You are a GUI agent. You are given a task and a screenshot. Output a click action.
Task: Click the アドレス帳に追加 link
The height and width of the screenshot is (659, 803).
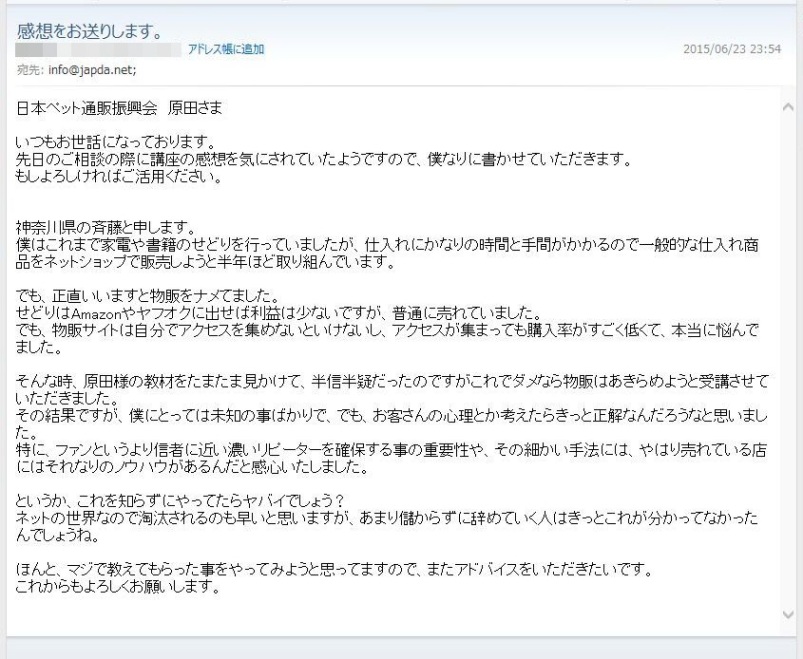click(226, 49)
